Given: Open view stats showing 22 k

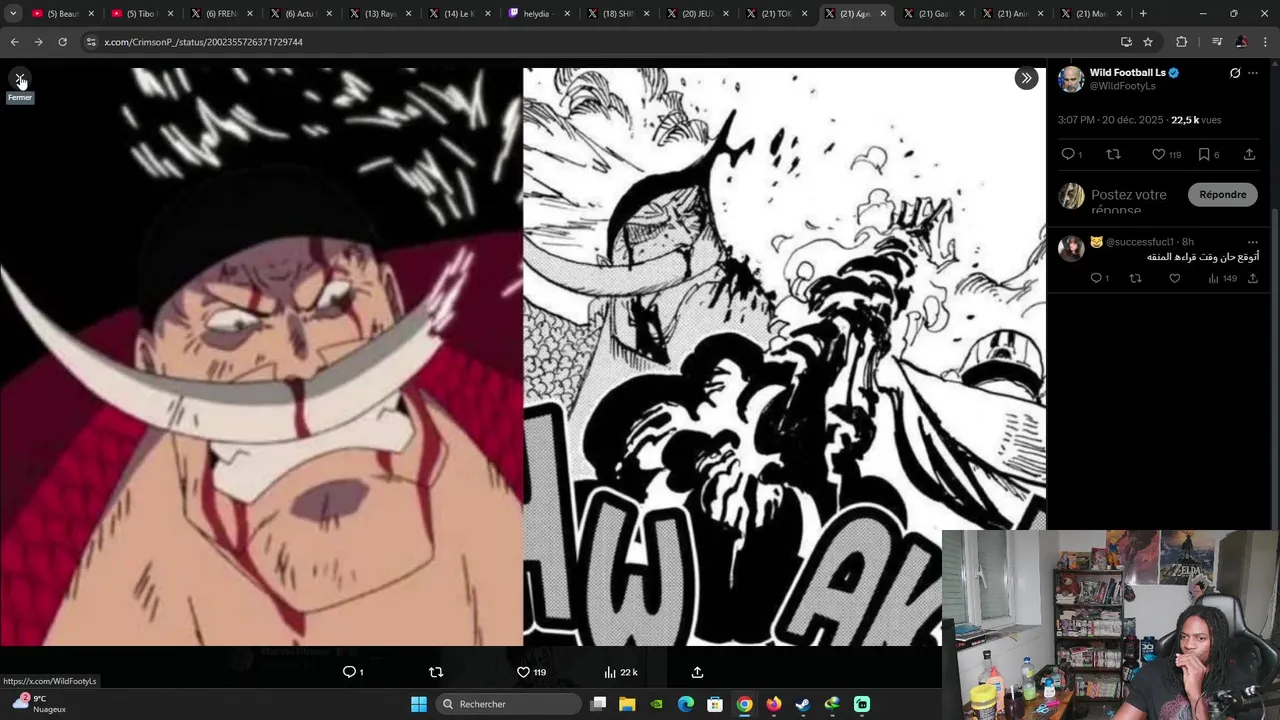Looking at the screenshot, I should pyautogui.click(x=620, y=672).
